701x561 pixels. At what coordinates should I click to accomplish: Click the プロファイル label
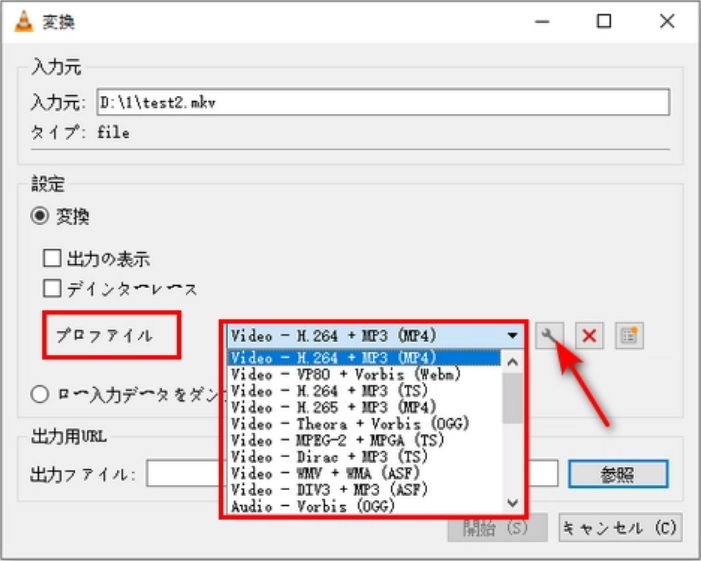pyautogui.click(x=105, y=335)
